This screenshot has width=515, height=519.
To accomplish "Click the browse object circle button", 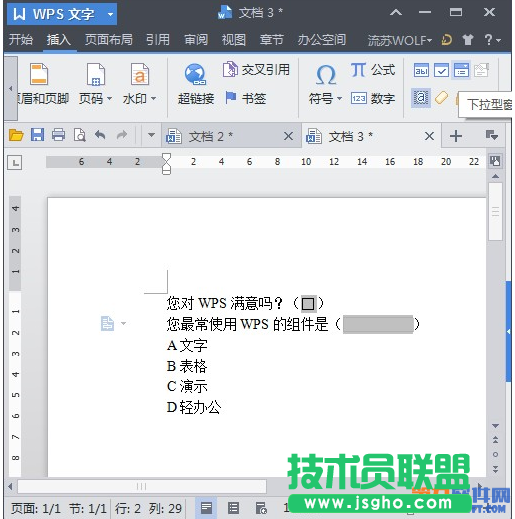I will tap(496, 454).
